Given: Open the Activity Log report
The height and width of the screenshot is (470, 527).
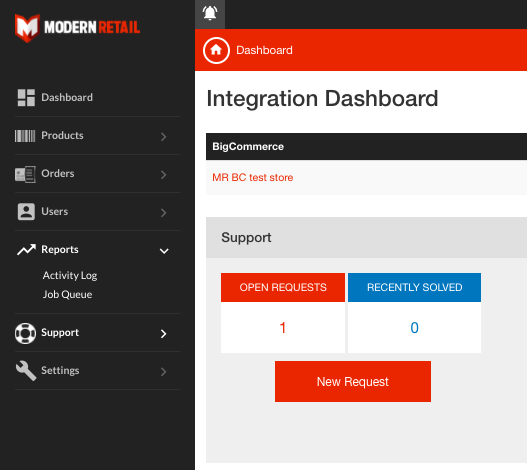Looking at the screenshot, I should [70, 275].
